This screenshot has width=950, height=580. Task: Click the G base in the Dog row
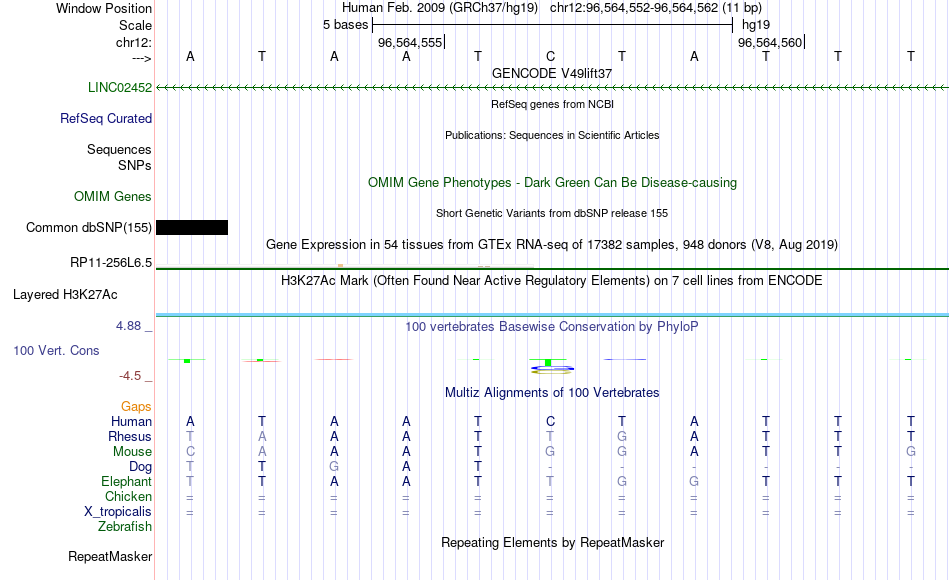pos(334,467)
